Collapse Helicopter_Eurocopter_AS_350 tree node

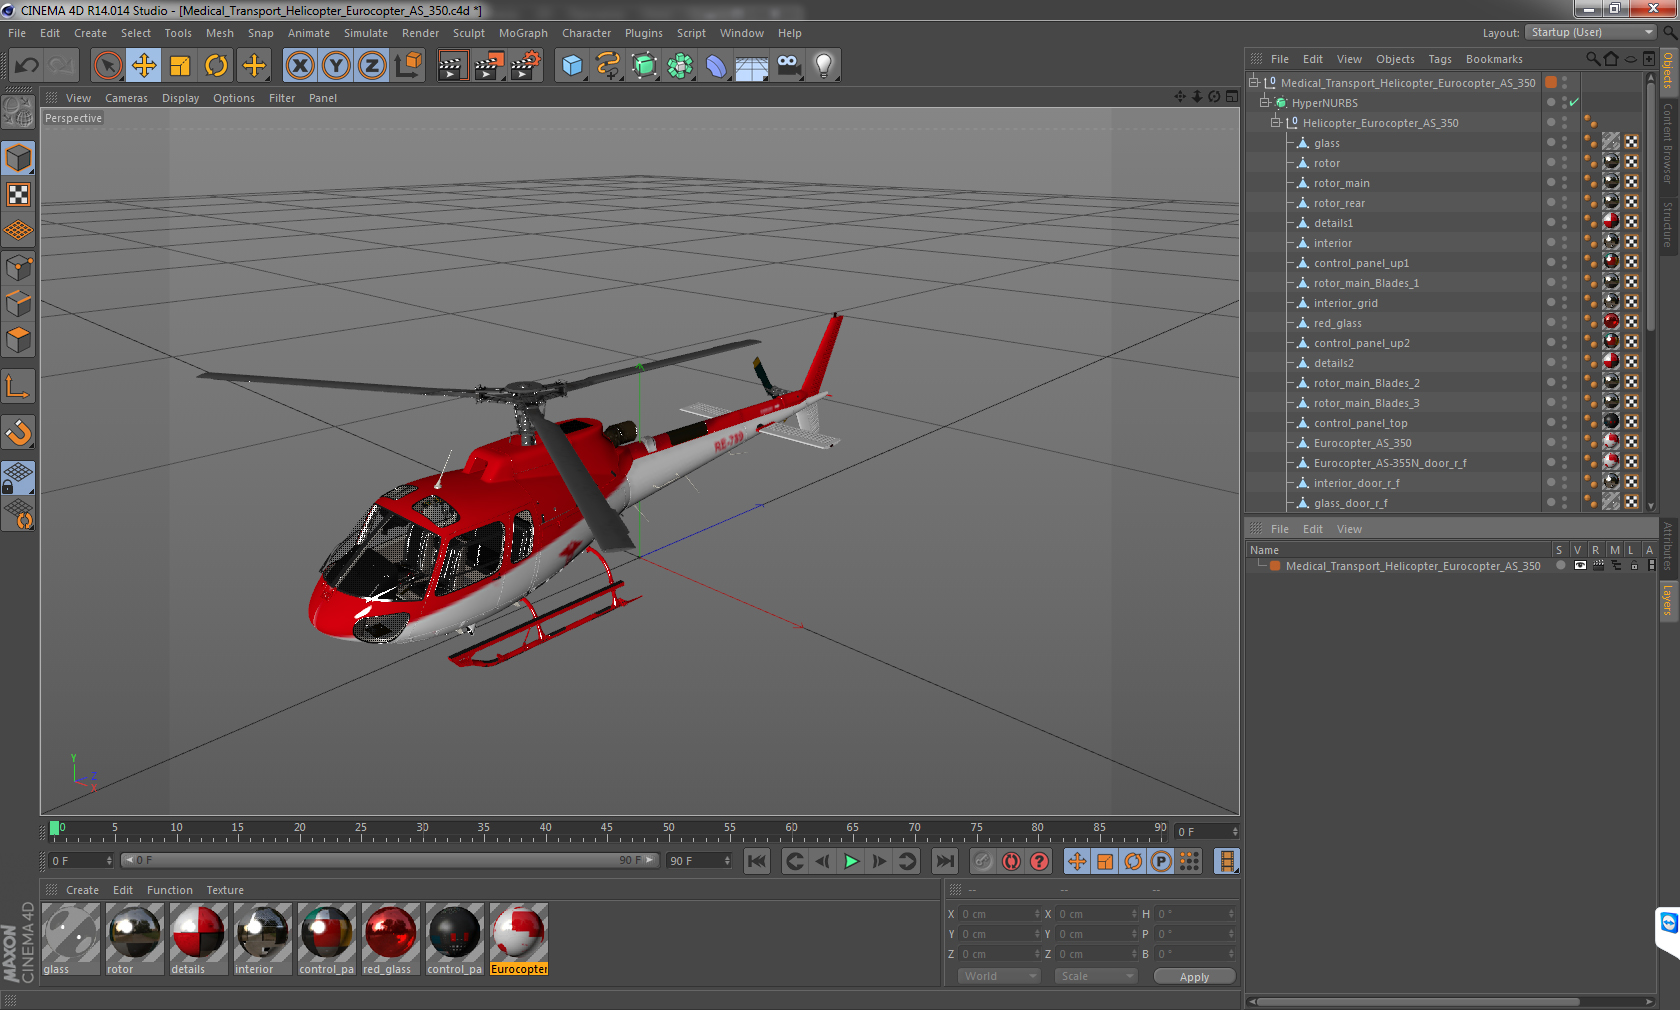pos(1275,122)
